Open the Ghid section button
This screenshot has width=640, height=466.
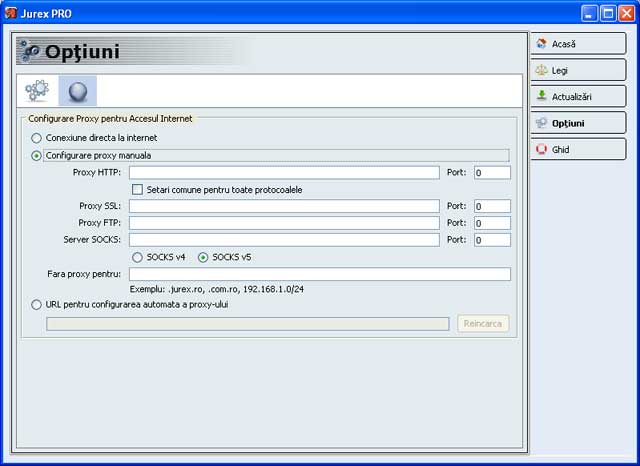click(578, 149)
